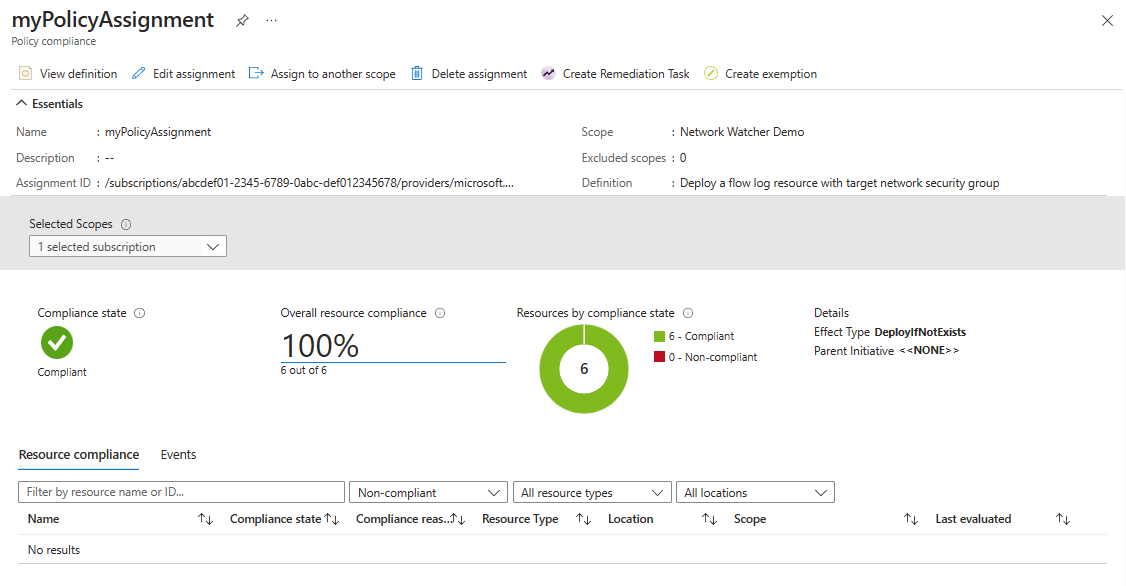Switch to the Events tab
This screenshot has height=586, width=1126.
[x=178, y=455]
